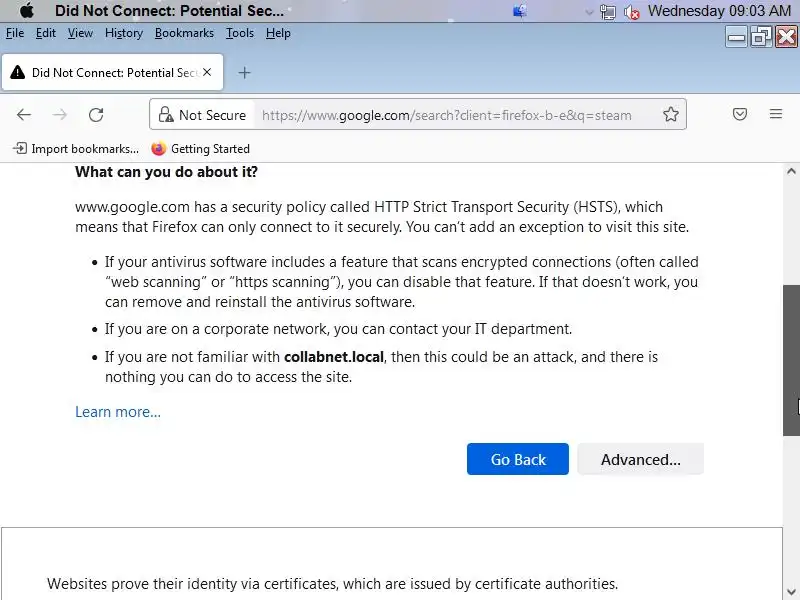Open the View menu
This screenshot has width=800, height=600.
tap(80, 33)
